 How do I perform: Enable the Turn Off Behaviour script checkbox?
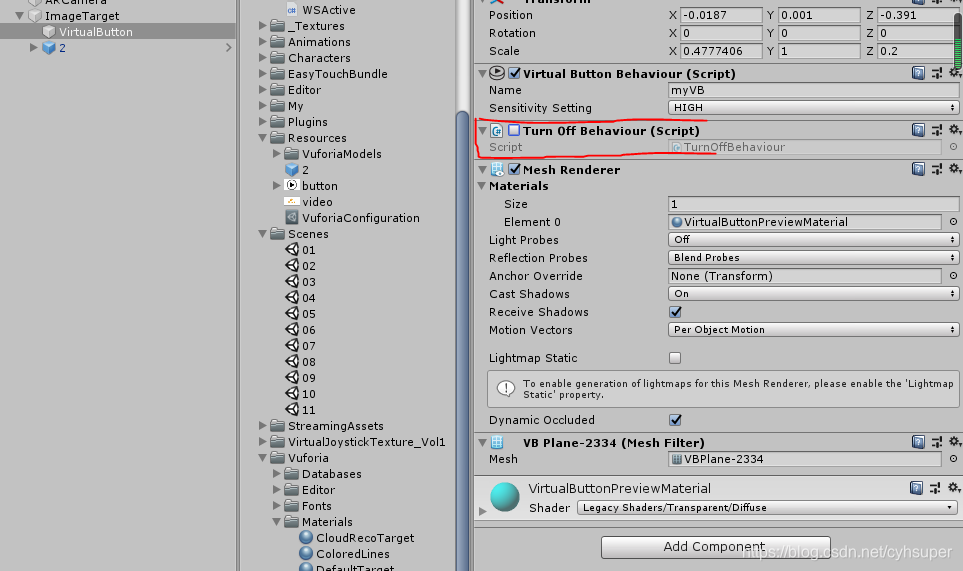point(514,130)
